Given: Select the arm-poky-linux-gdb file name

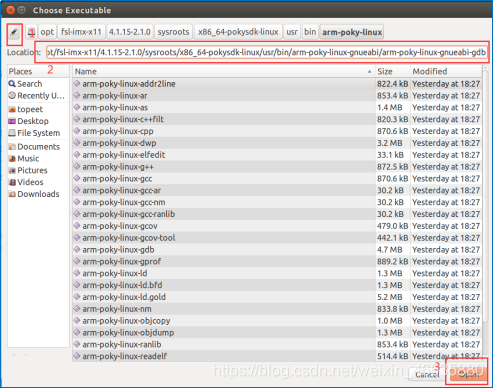Looking at the screenshot, I should point(118,250).
